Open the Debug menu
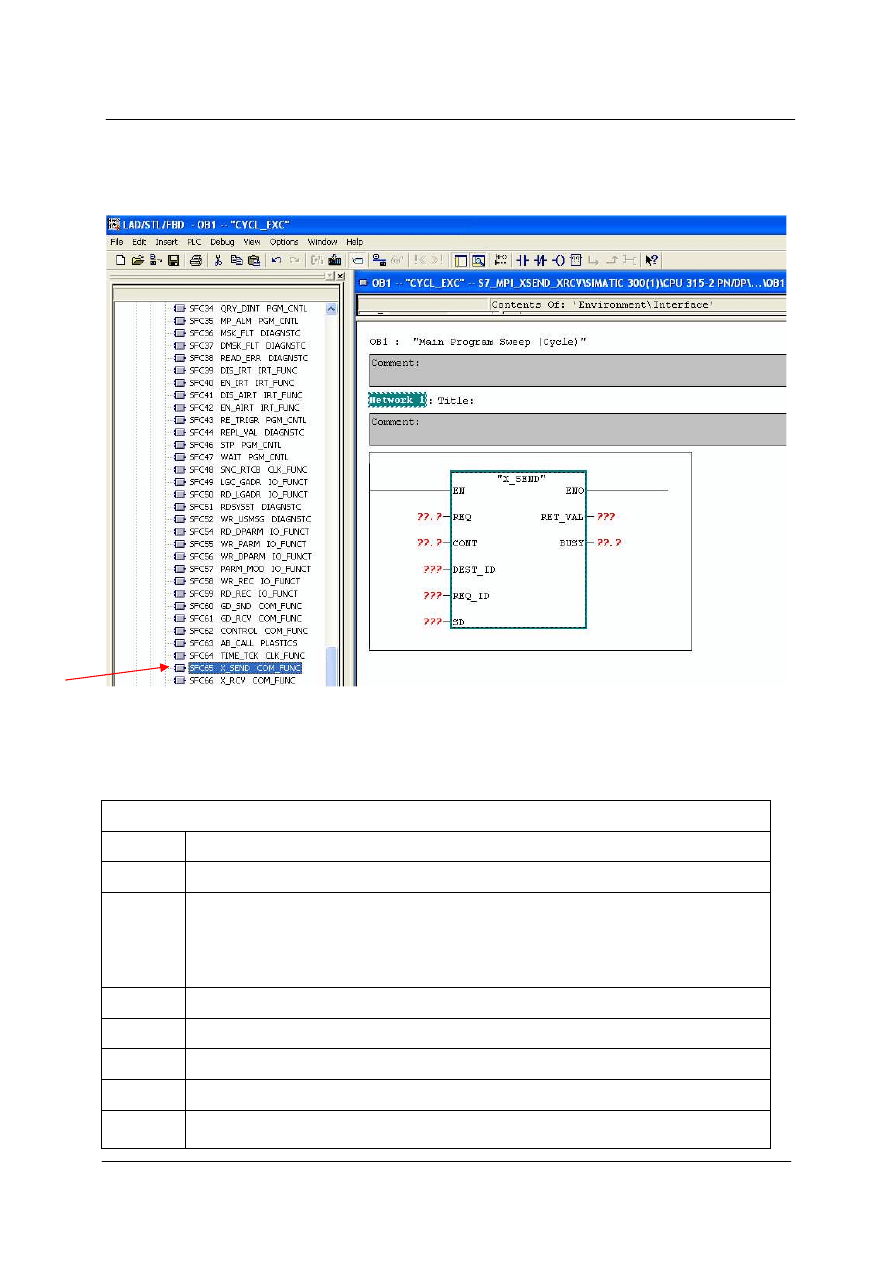This screenshot has width=893, height=1263. pyautogui.click(x=222, y=242)
